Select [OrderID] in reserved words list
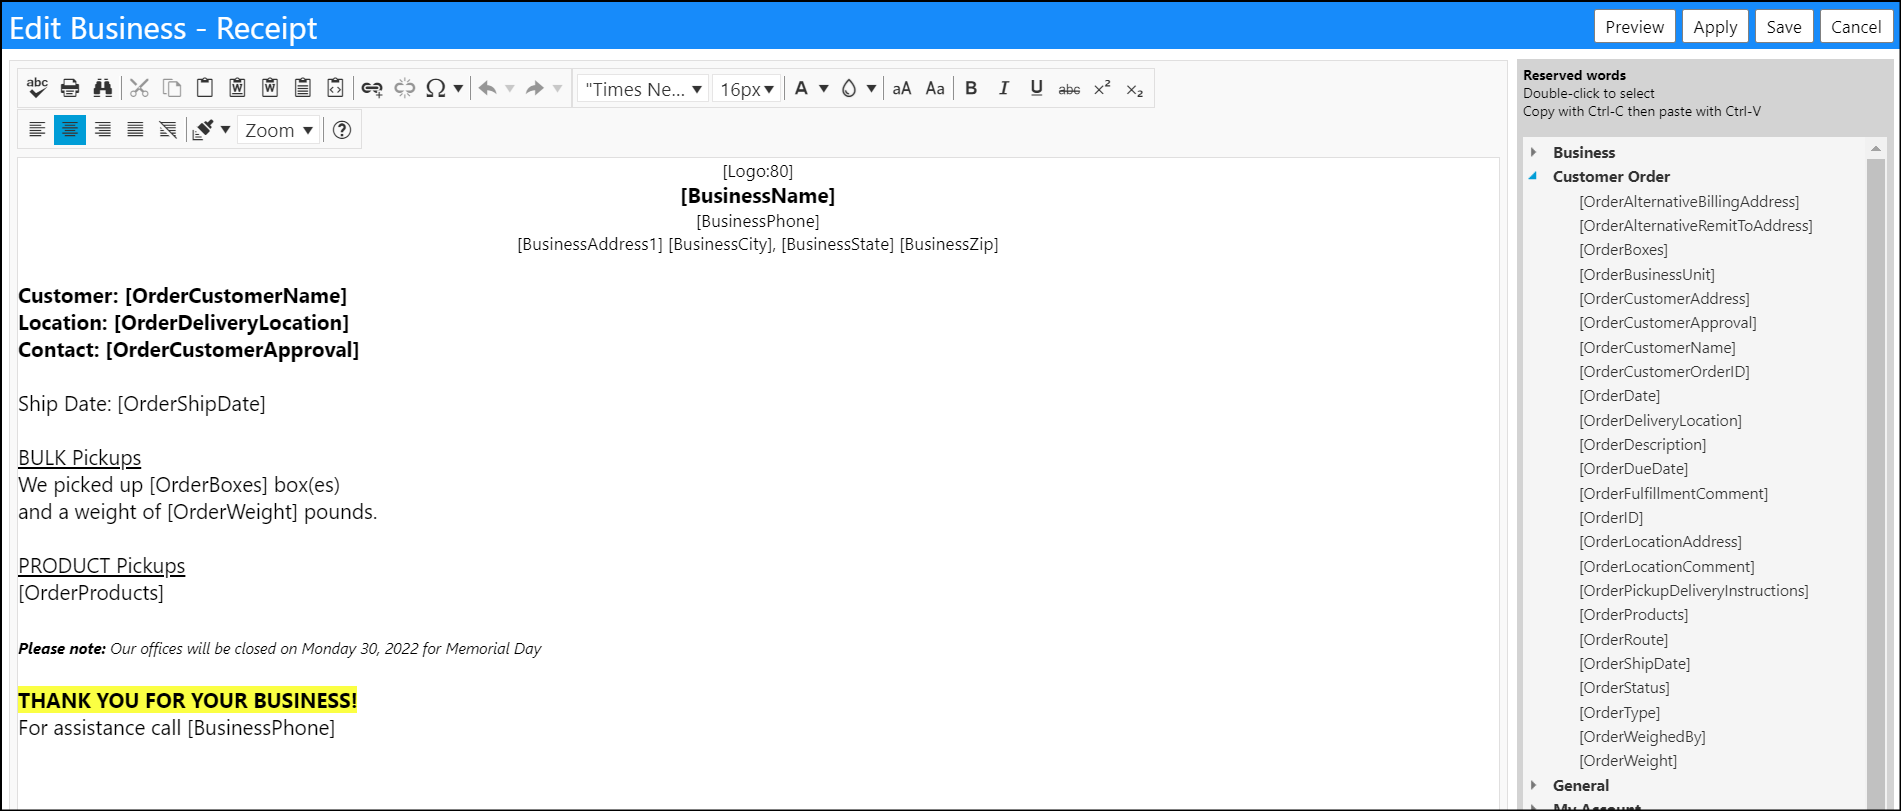 coord(1611,517)
